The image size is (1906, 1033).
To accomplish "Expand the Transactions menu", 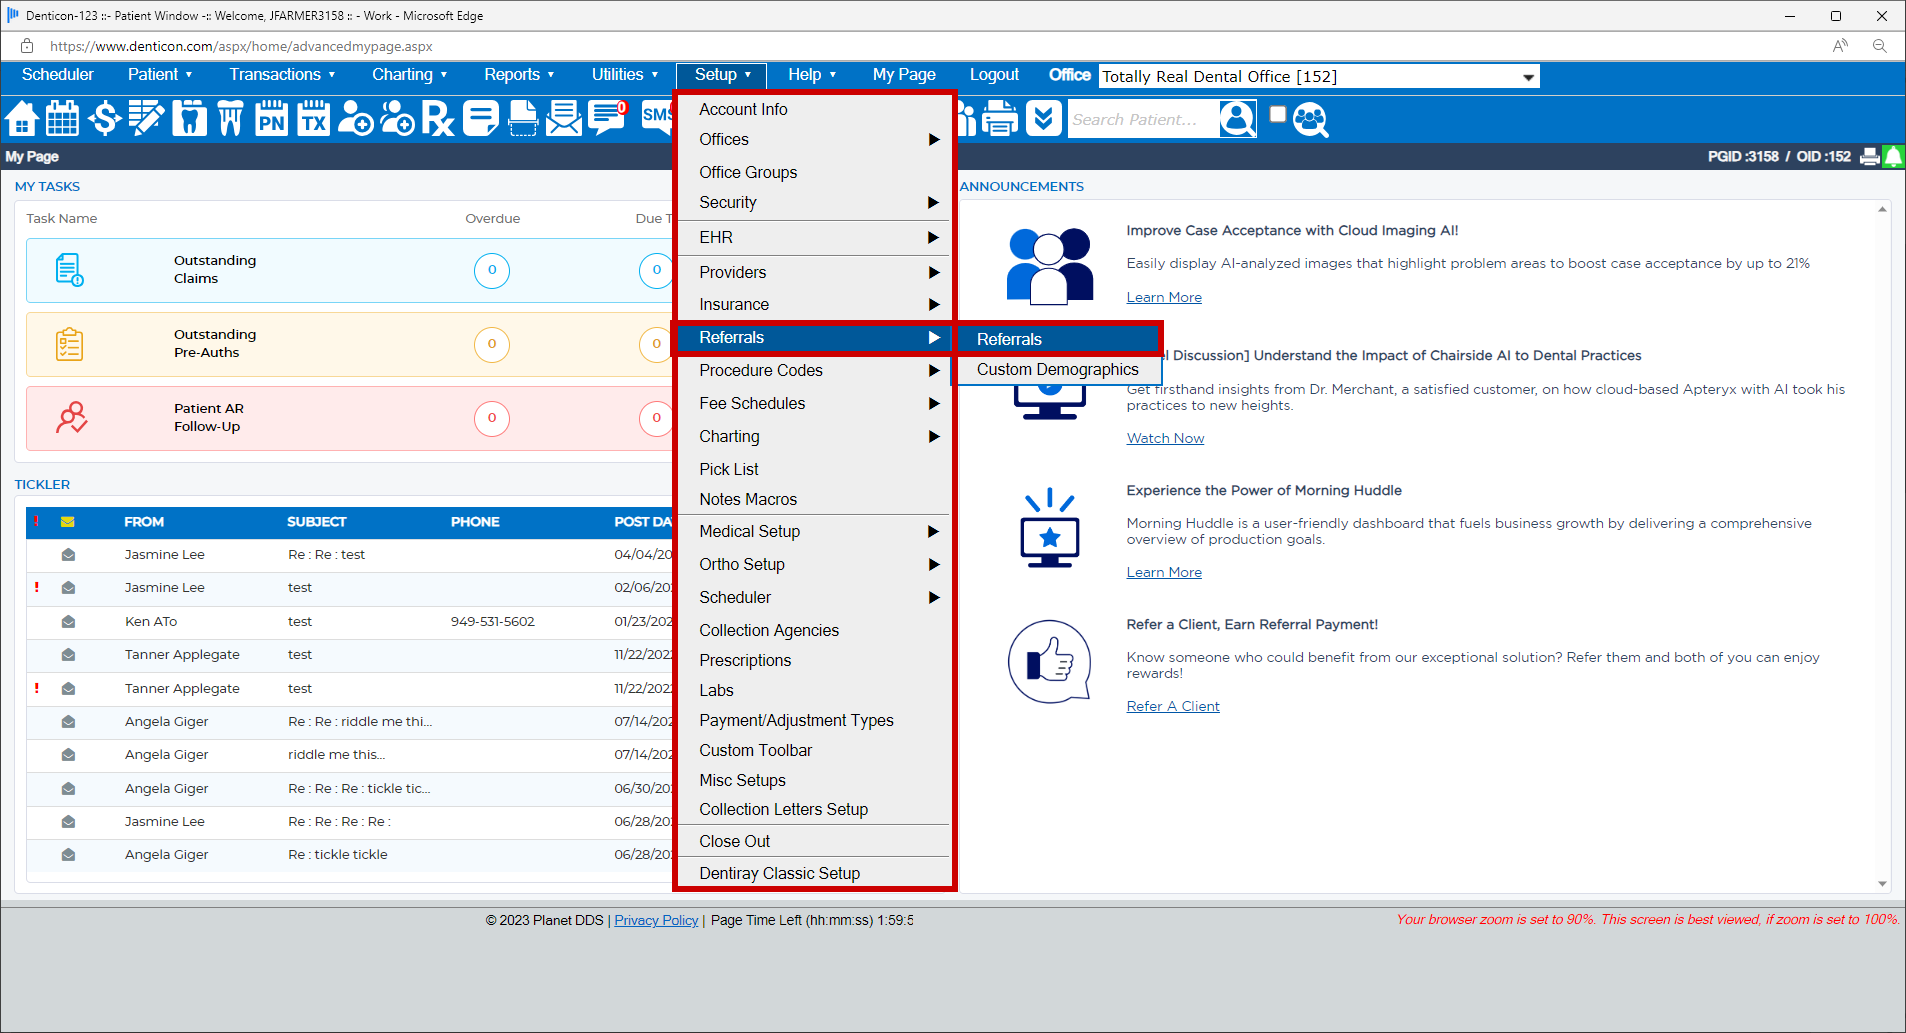I will [x=282, y=75].
